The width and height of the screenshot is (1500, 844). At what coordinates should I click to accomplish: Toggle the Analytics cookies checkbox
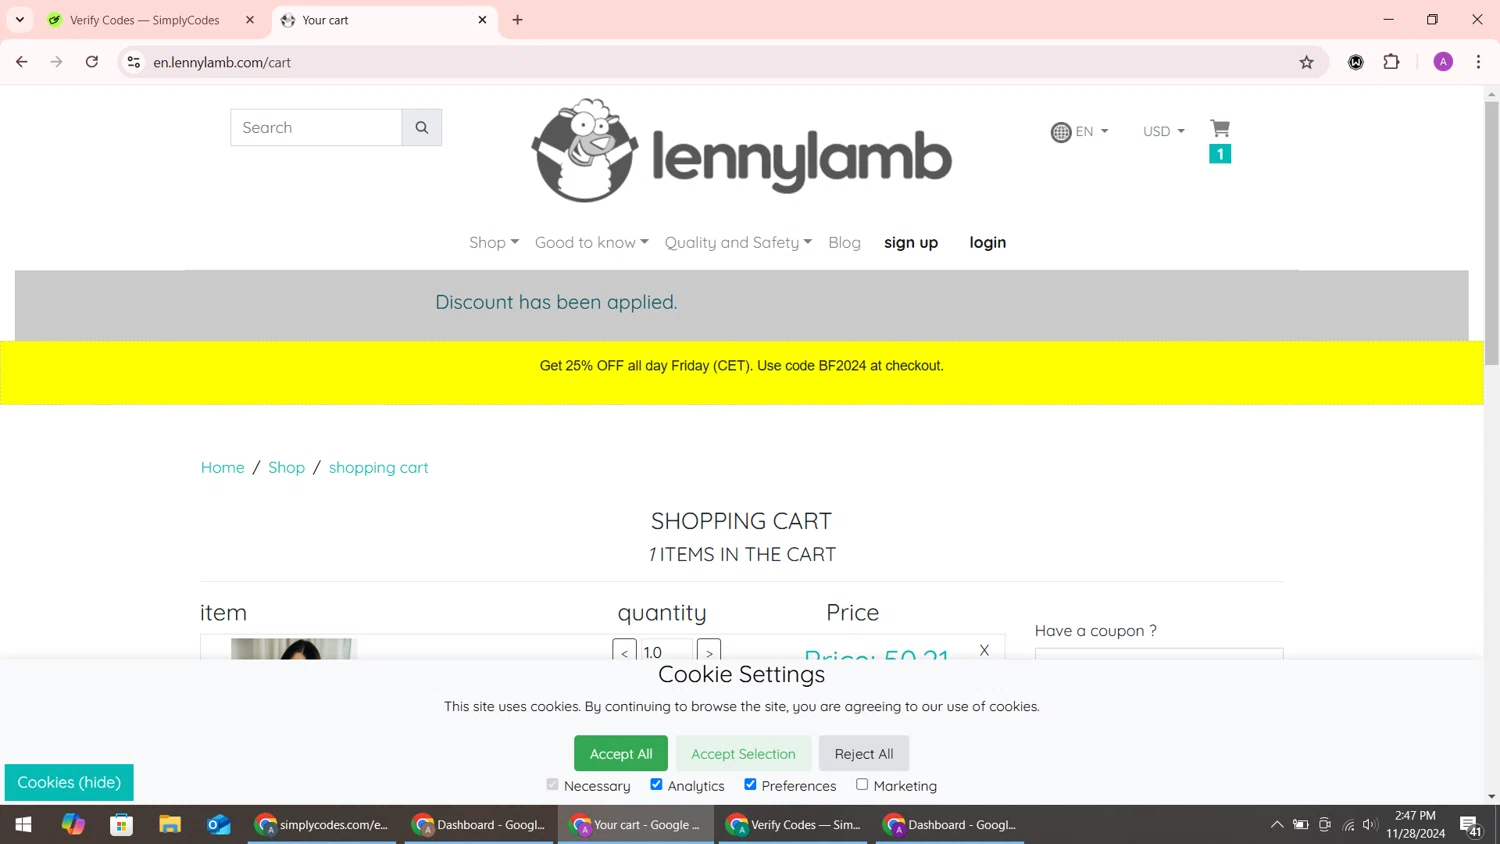(x=656, y=785)
